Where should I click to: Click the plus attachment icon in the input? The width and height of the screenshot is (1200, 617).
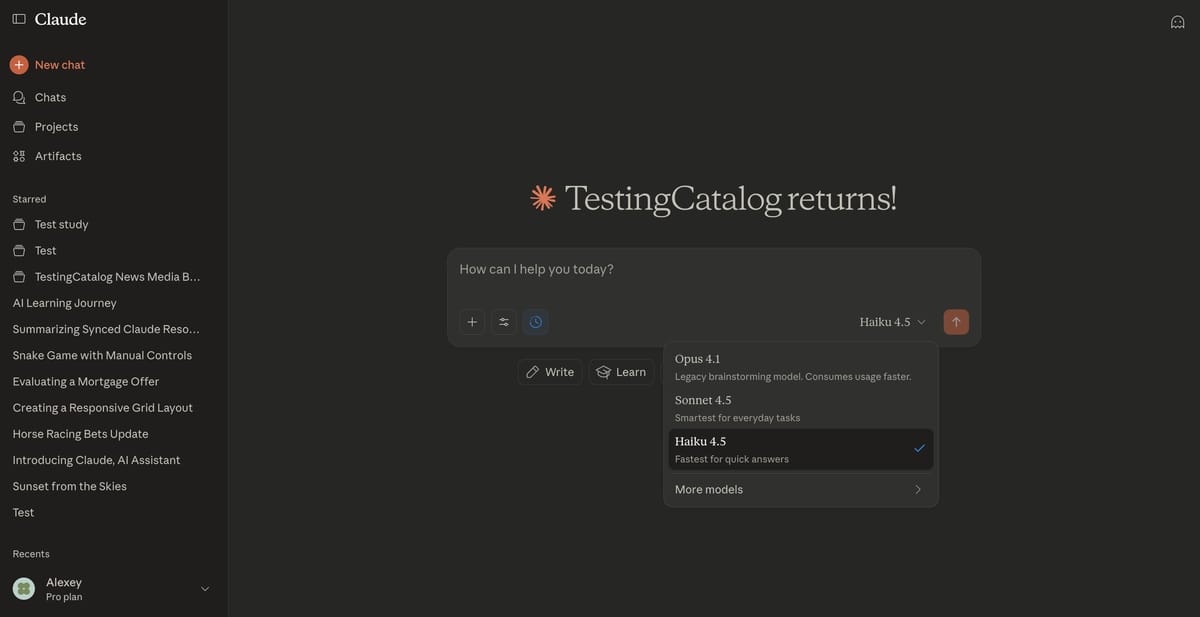[468, 320]
